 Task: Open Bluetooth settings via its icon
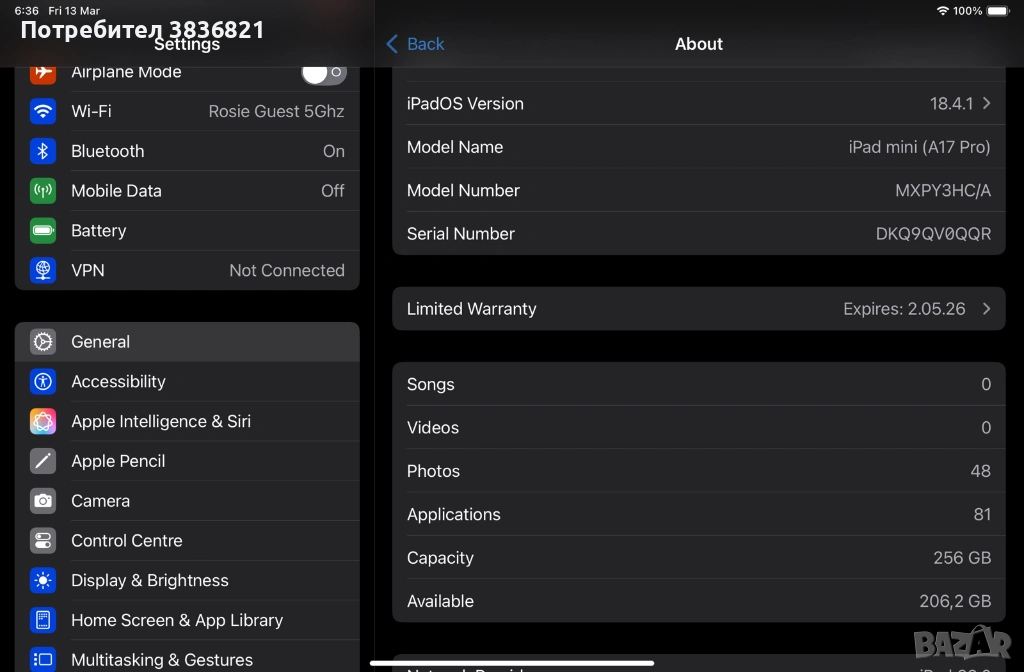pyautogui.click(x=43, y=151)
